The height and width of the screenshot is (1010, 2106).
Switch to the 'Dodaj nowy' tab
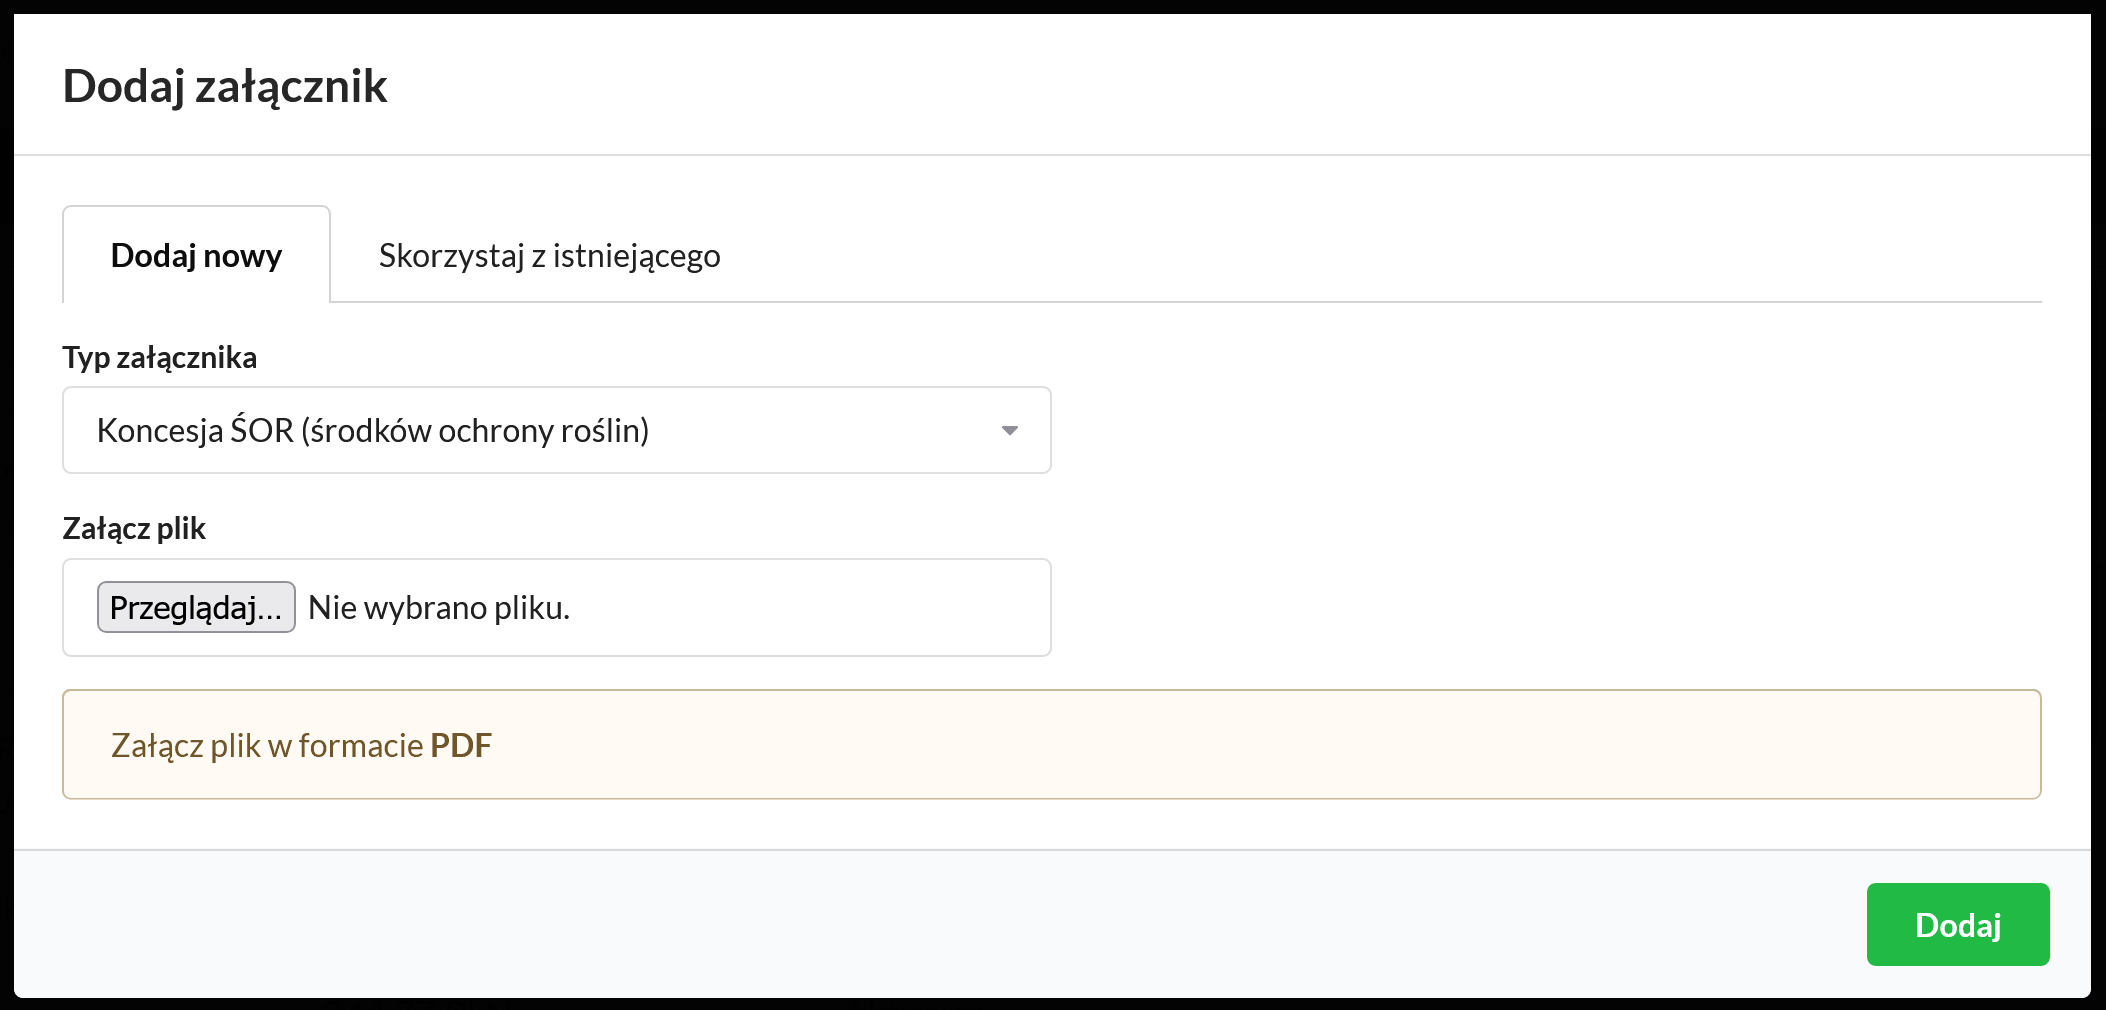196,256
